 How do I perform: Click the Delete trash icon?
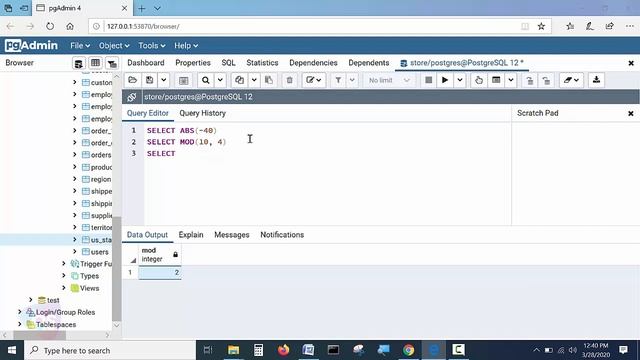coord(289,80)
